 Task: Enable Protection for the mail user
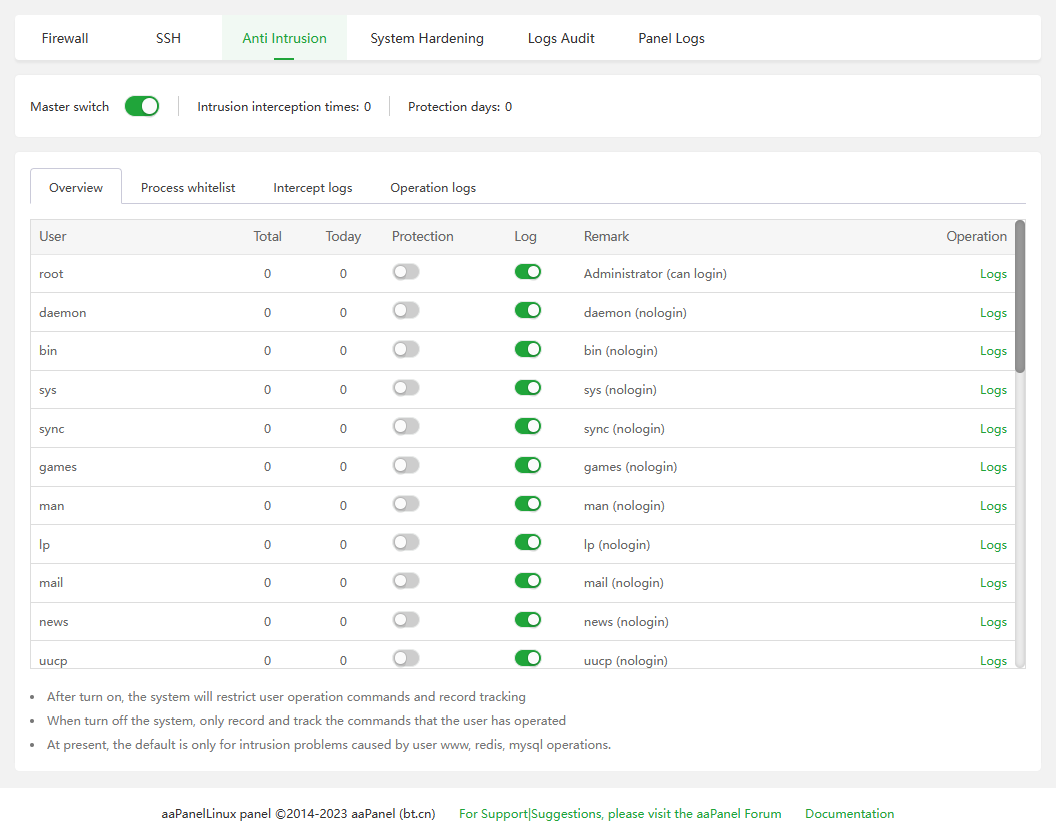[x=406, y=581]
